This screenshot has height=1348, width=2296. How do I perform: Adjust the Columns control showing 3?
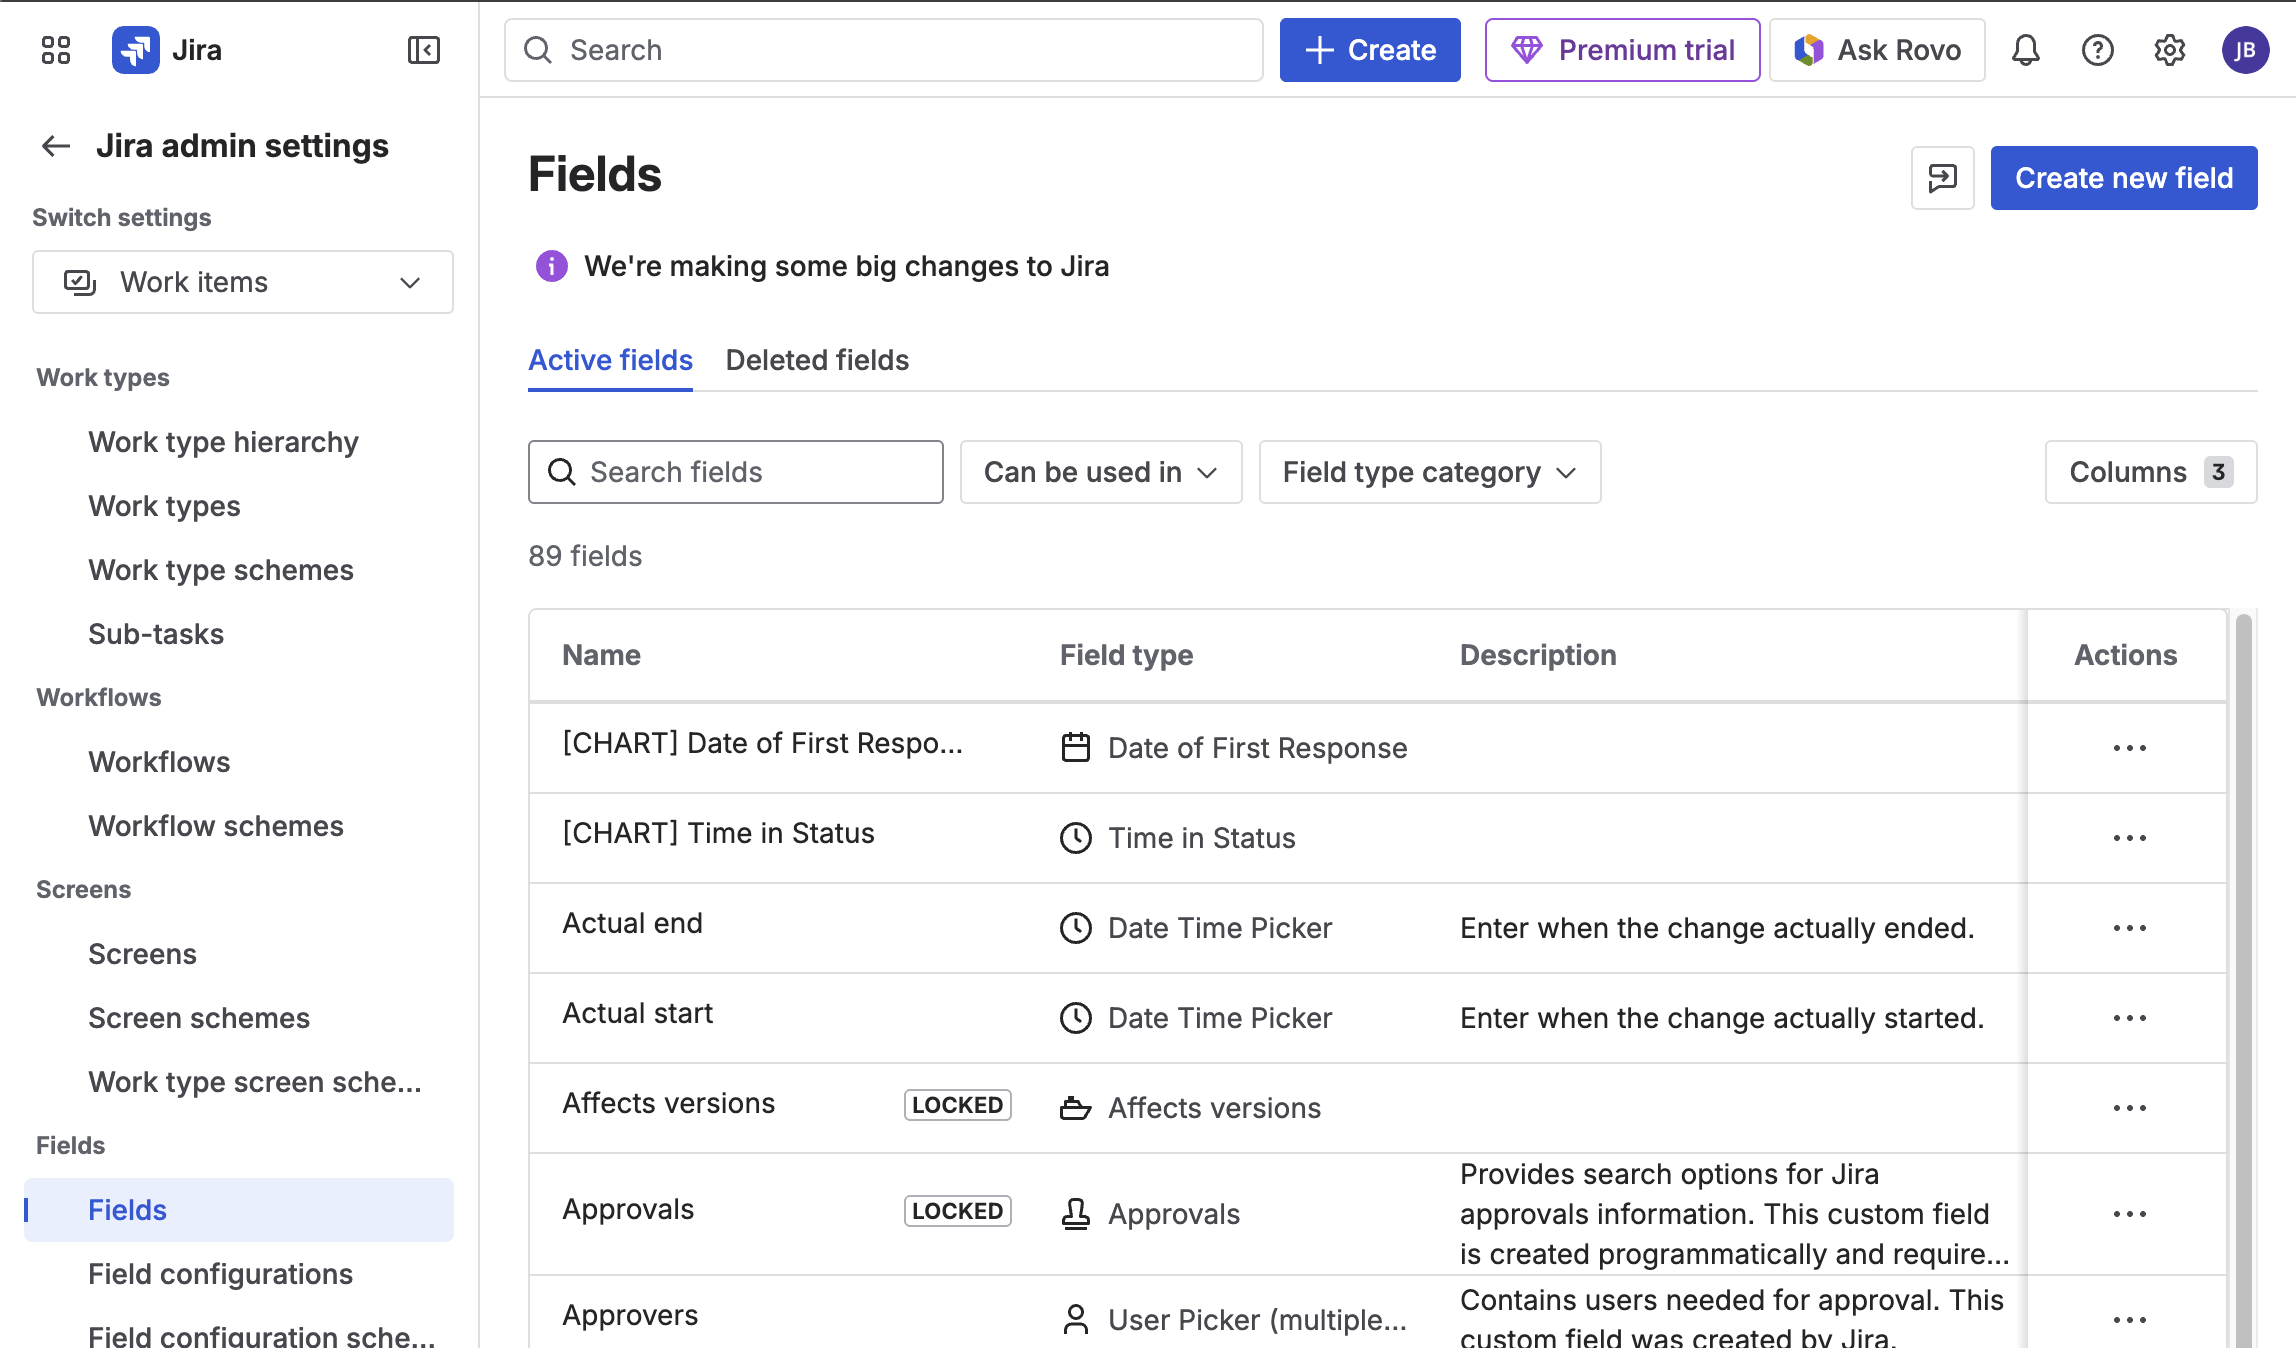click(x=2150, y=472)
